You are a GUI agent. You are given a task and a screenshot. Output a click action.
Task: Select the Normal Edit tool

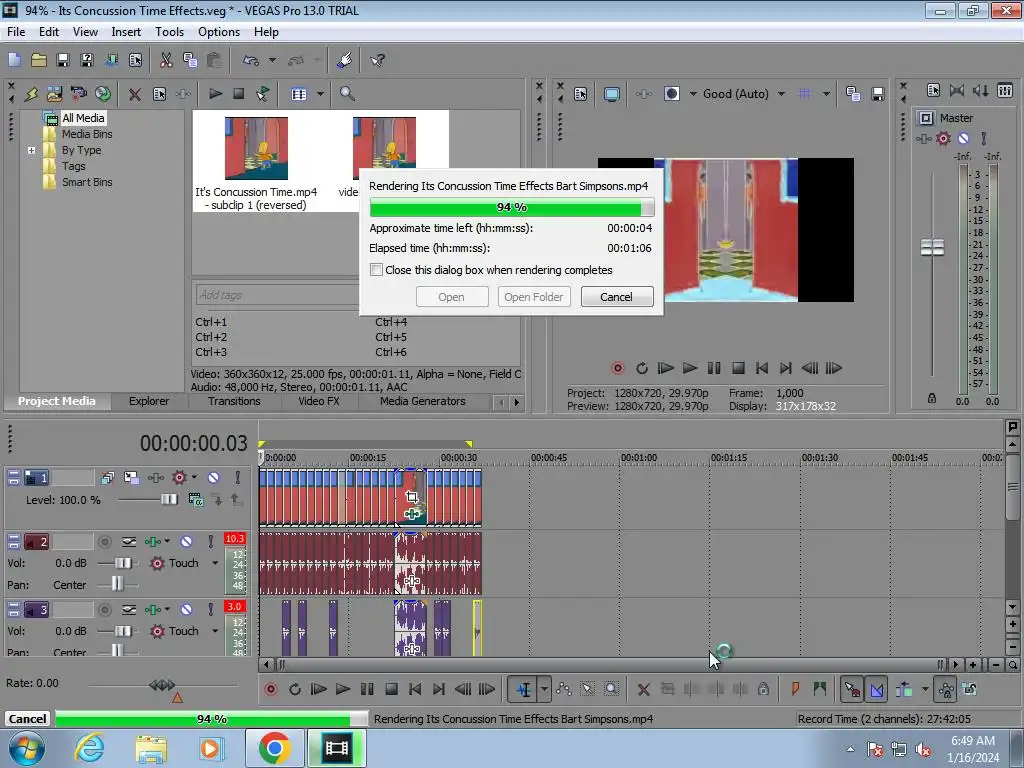[524, 689]
